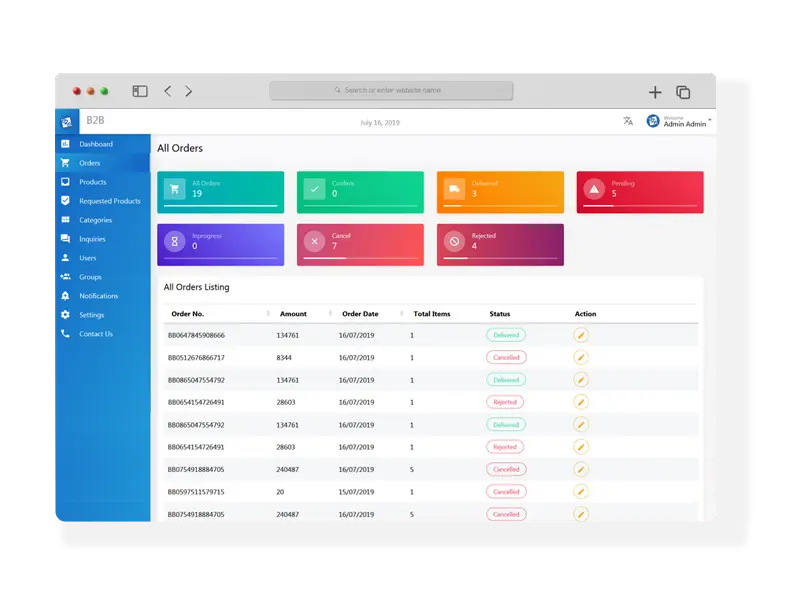Edit order BB0597511579715 with pencil icon
This screenshot has width=808, height=606.
(581, 492)
